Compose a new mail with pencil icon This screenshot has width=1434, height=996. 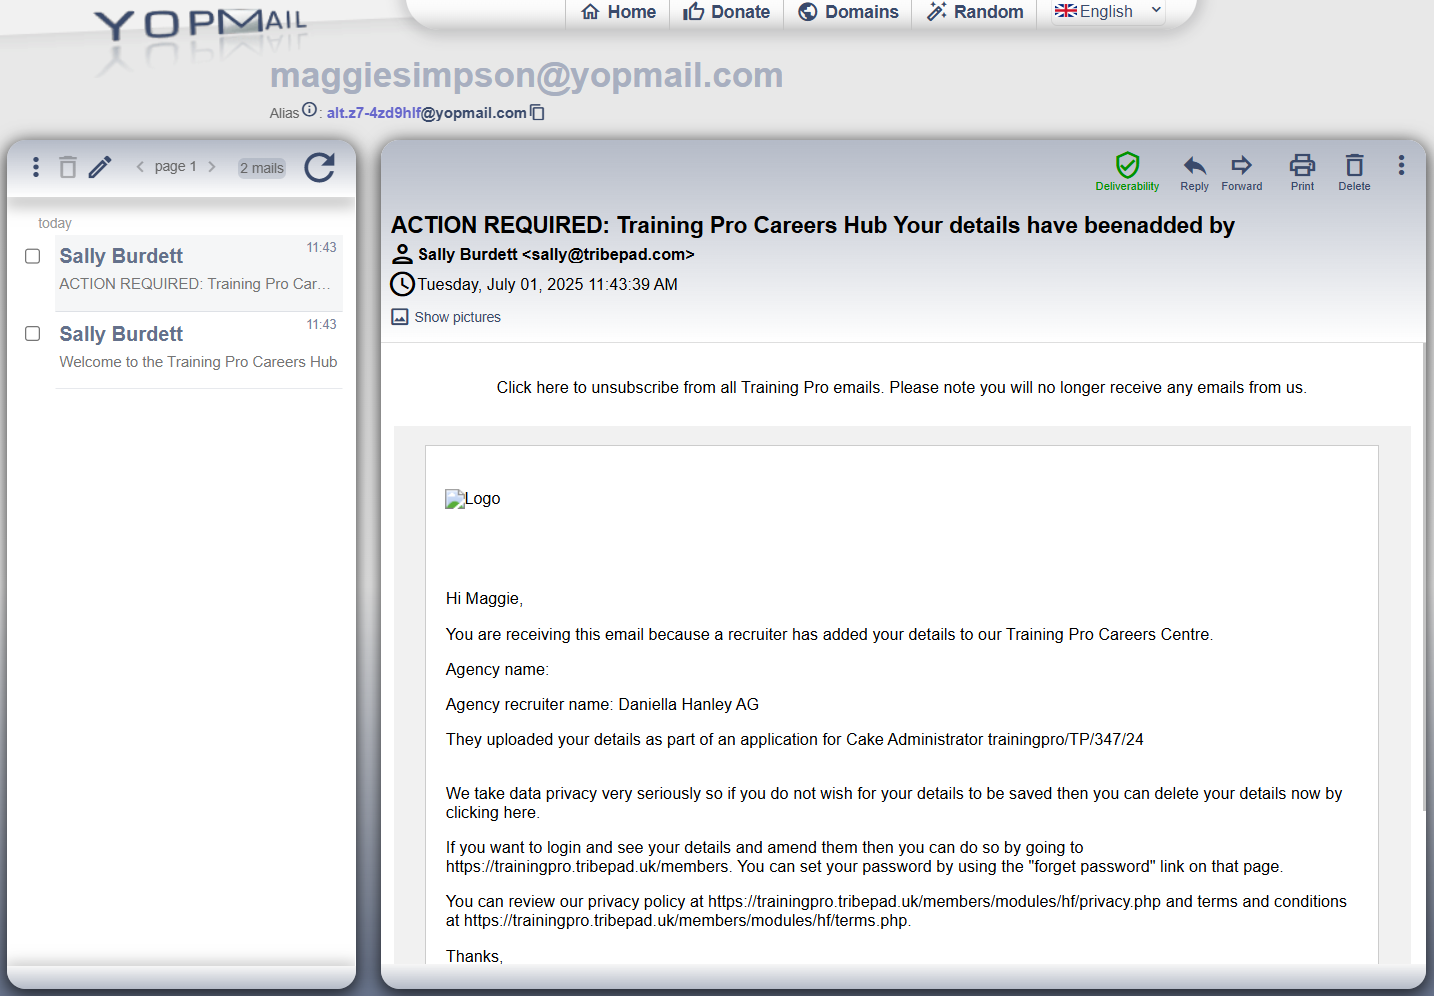pyautogui.click(x=100, y=167)
